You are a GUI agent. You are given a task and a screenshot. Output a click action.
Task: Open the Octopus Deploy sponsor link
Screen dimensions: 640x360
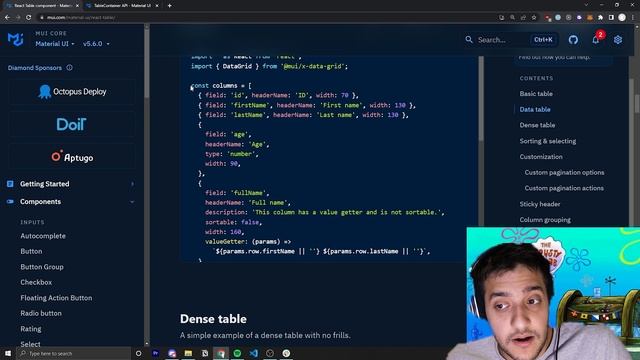(x=72, y=92)
